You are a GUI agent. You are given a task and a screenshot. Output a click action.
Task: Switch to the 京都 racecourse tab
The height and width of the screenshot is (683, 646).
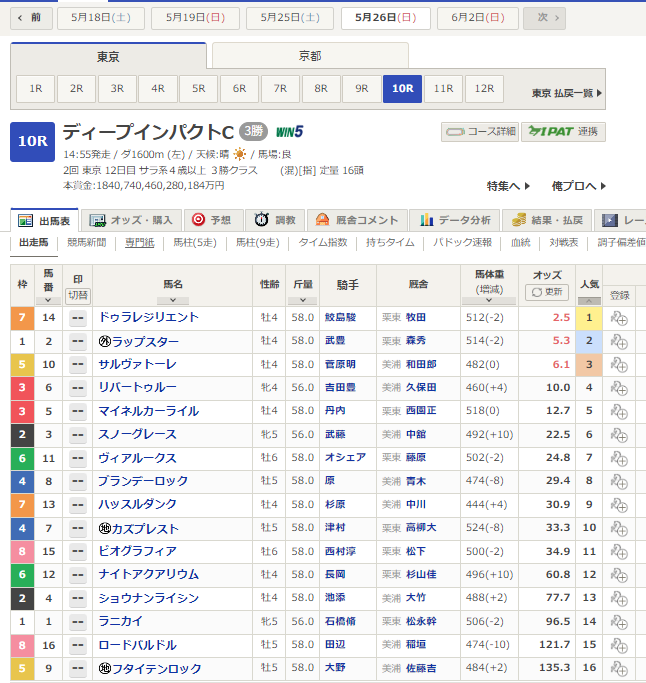coord(309,57)
